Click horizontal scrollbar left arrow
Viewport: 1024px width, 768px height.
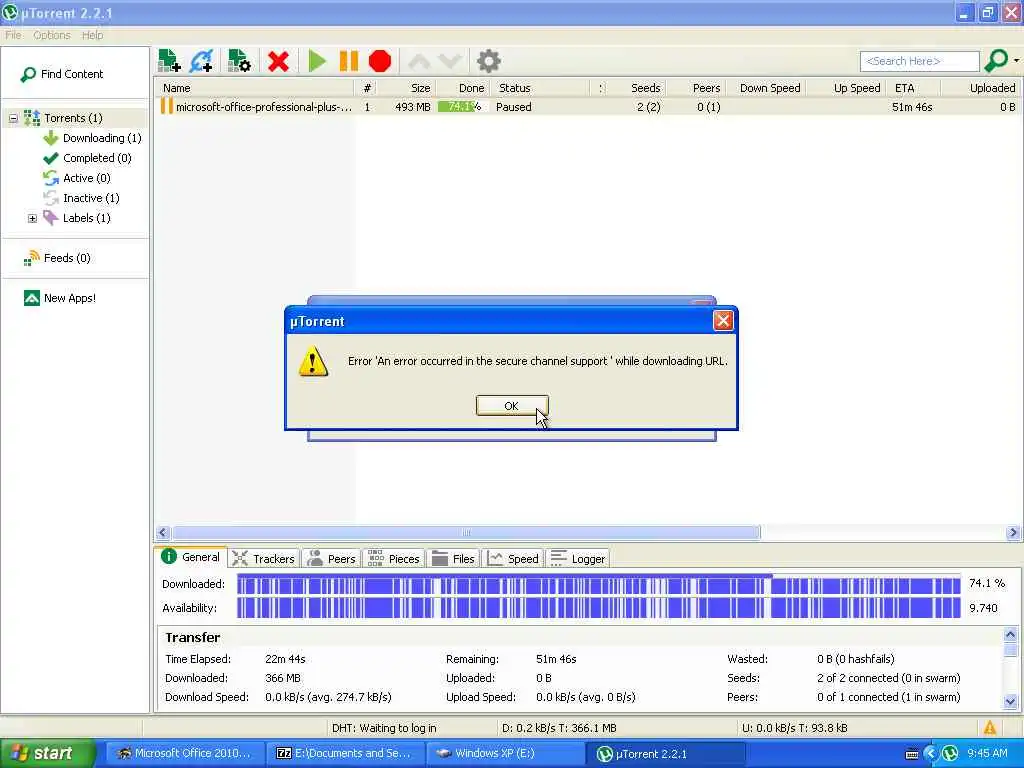tap(163, 532)
